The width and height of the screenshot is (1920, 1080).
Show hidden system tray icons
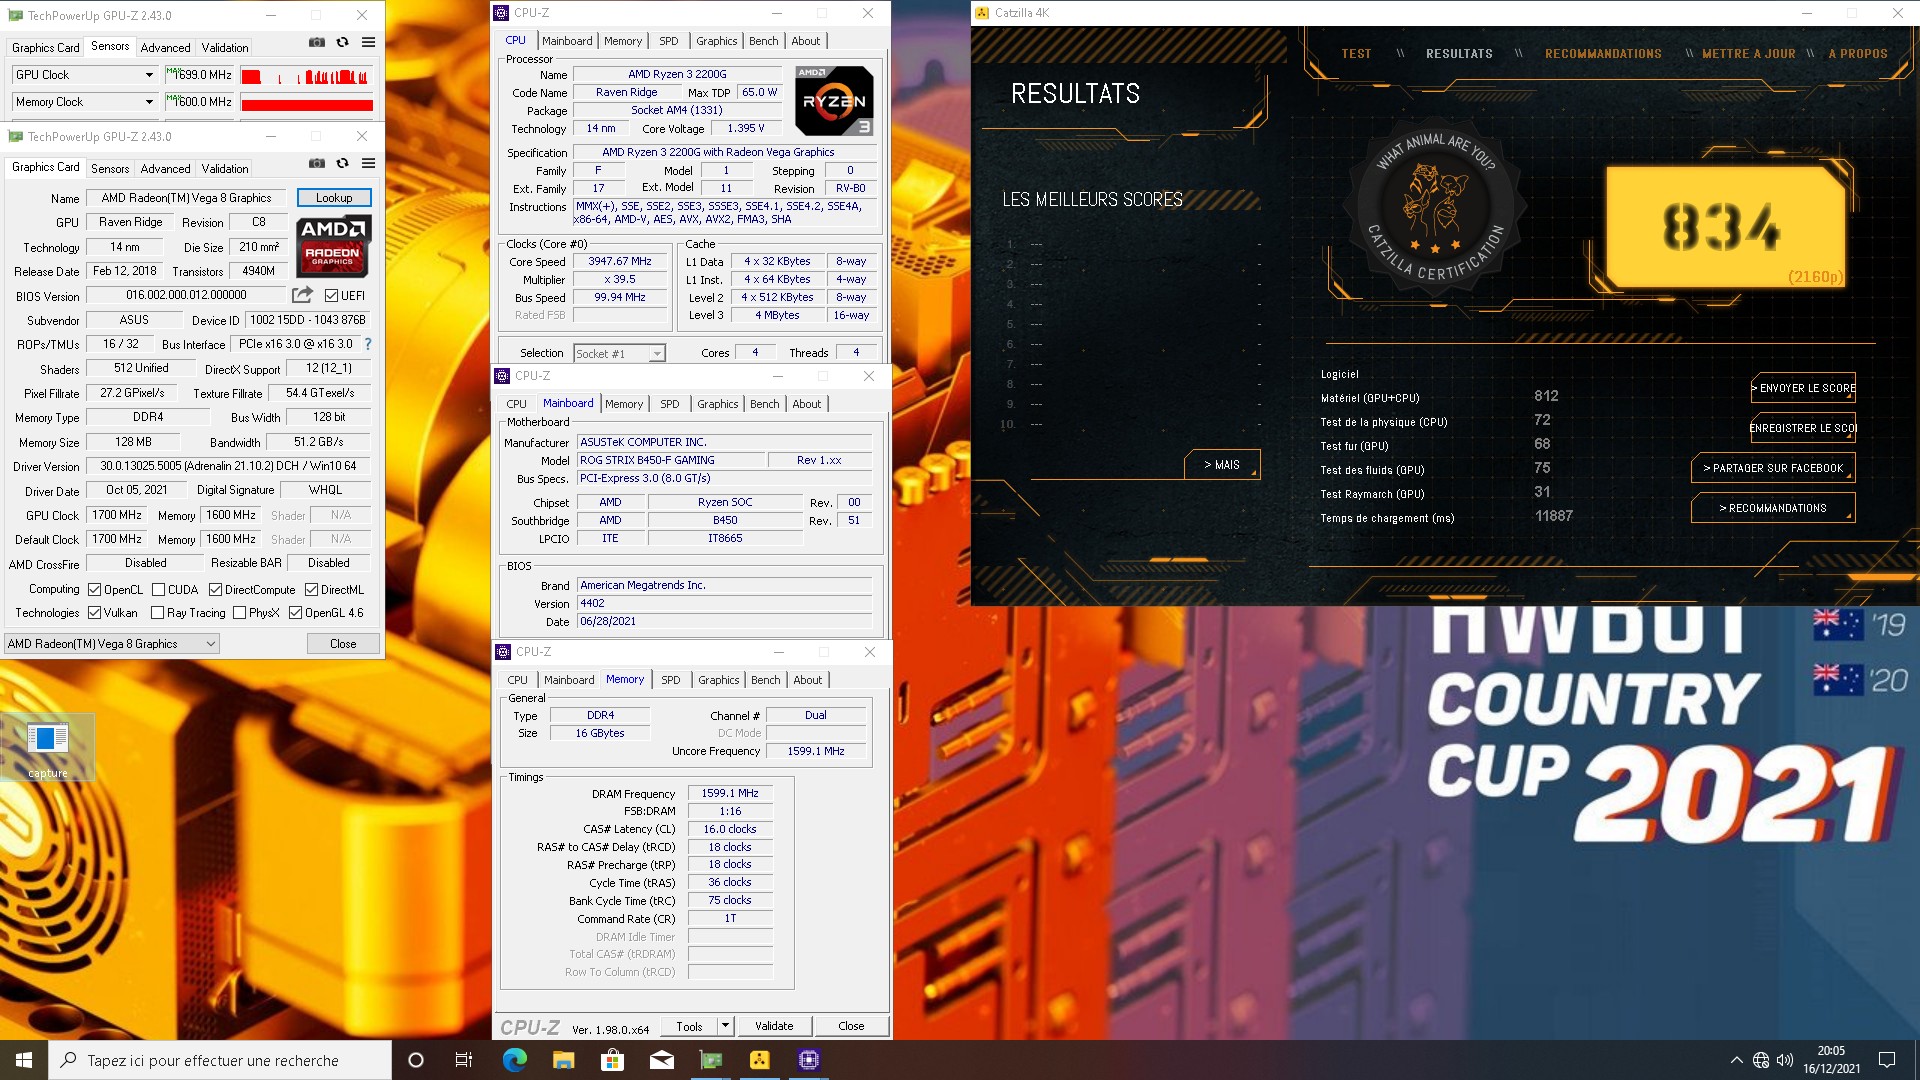pyautogui.click(x=1736, y=1060)
